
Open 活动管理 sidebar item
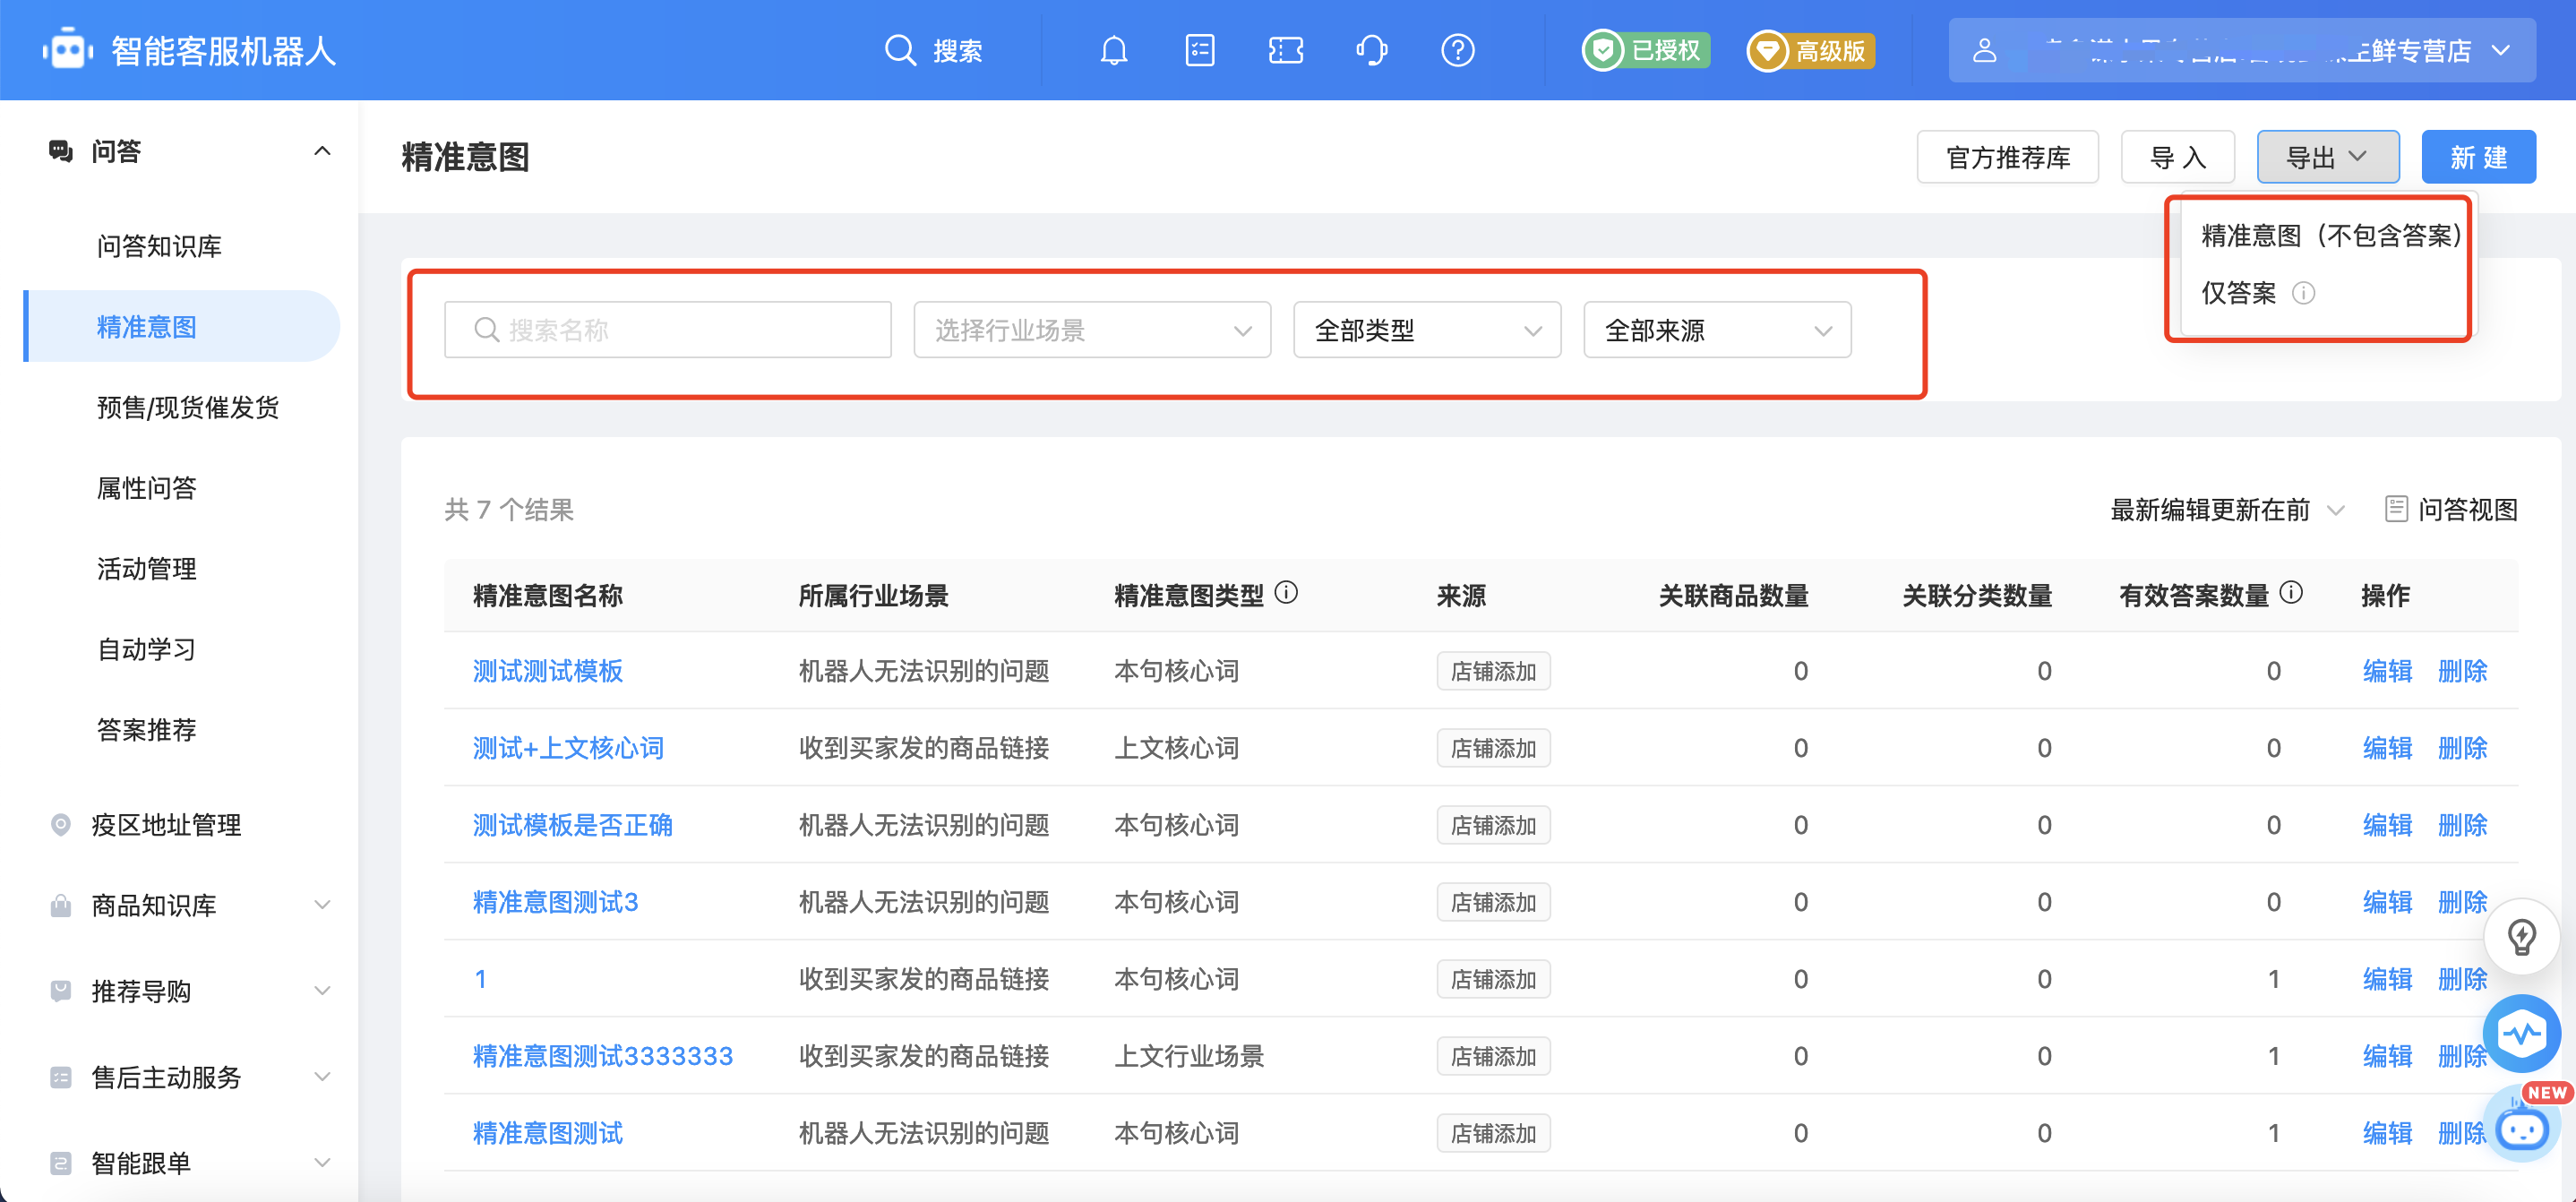(x=146, y=568)
